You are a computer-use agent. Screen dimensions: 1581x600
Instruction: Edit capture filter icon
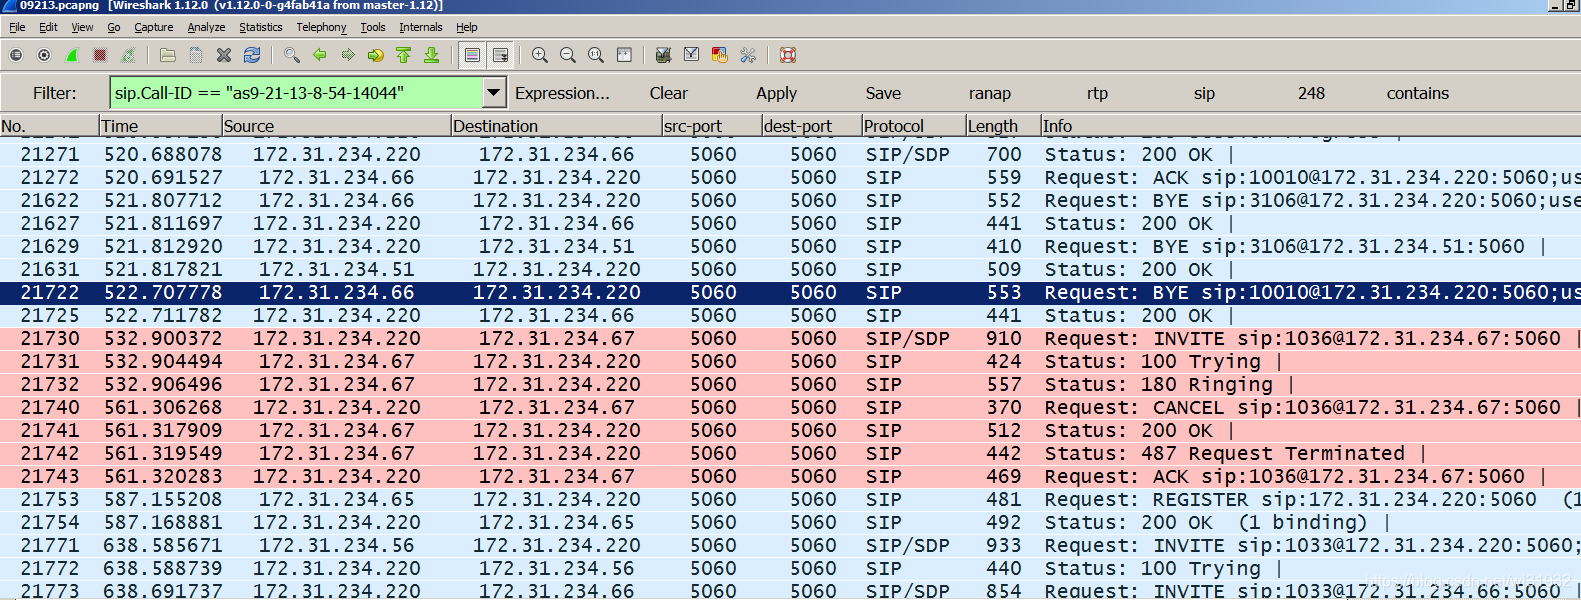(x=663, y=55)
